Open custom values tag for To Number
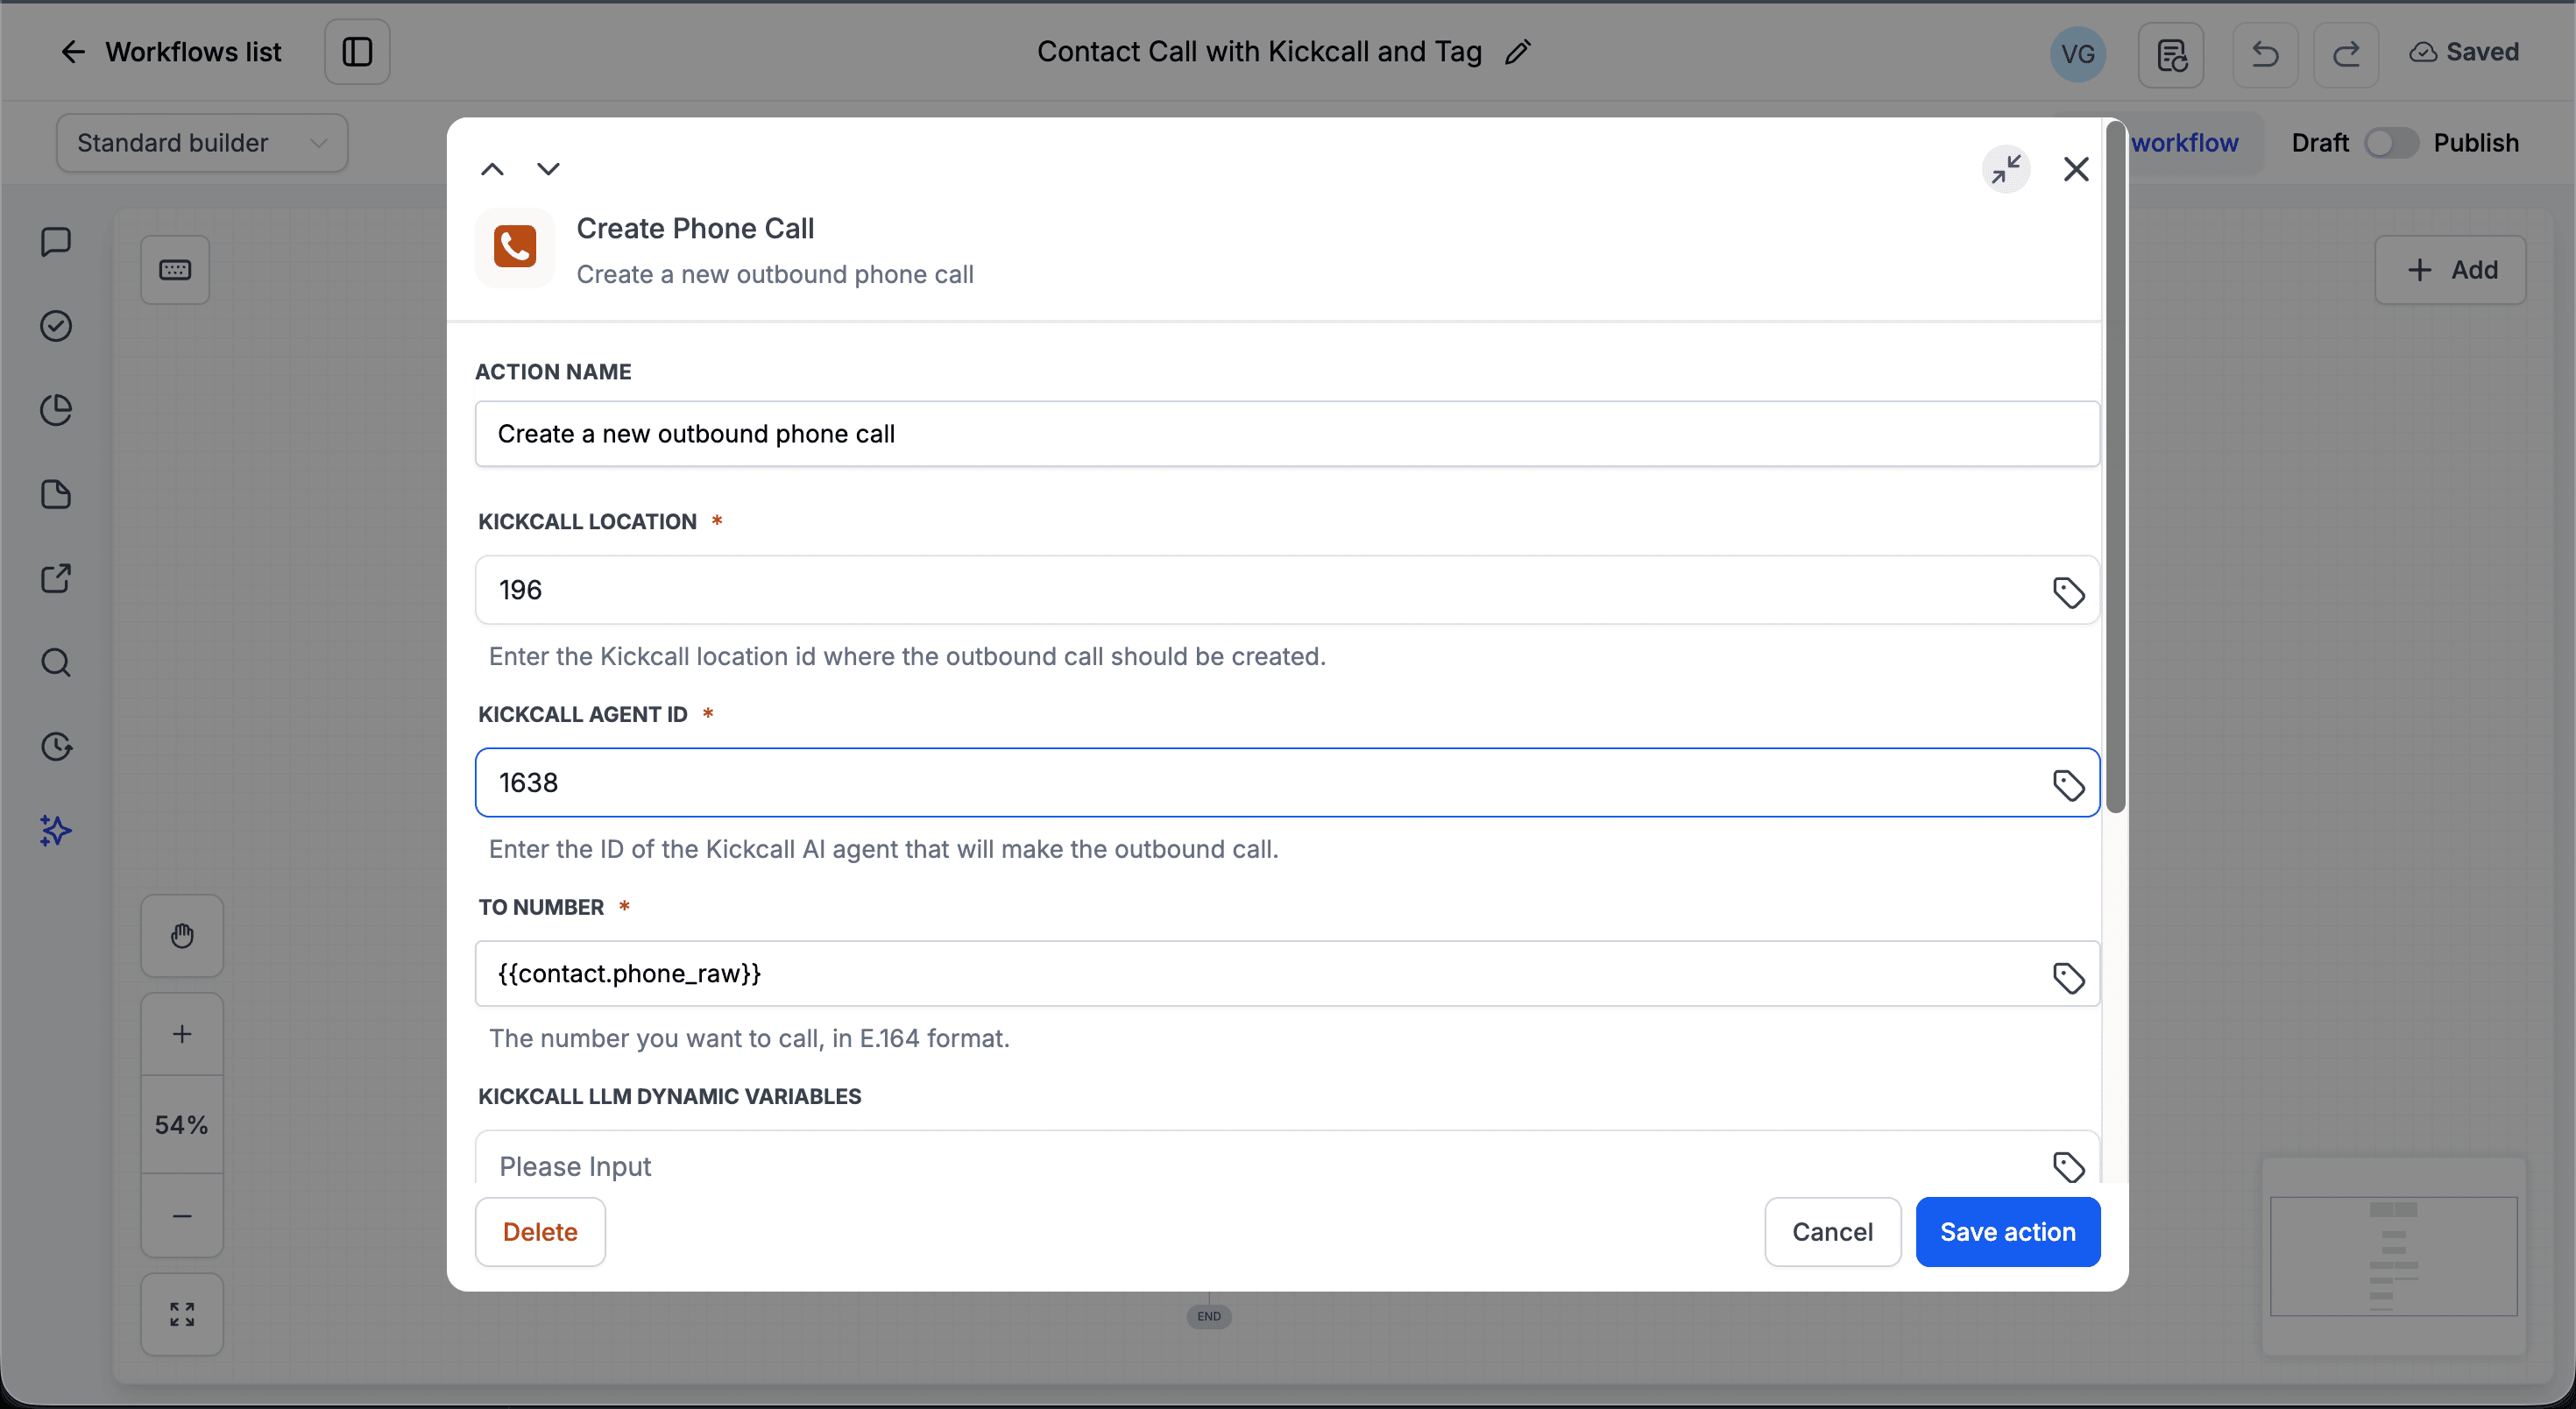Viewport: 2576px width, 1409px height. [2069, 977]
